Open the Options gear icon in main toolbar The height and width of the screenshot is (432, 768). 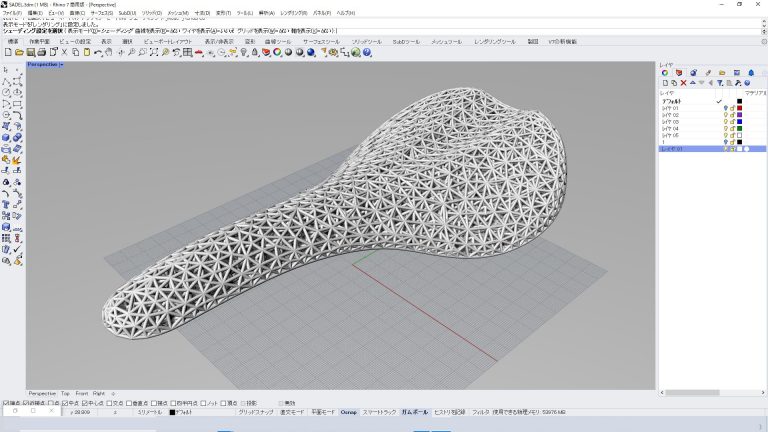click(x=334, y=52)
